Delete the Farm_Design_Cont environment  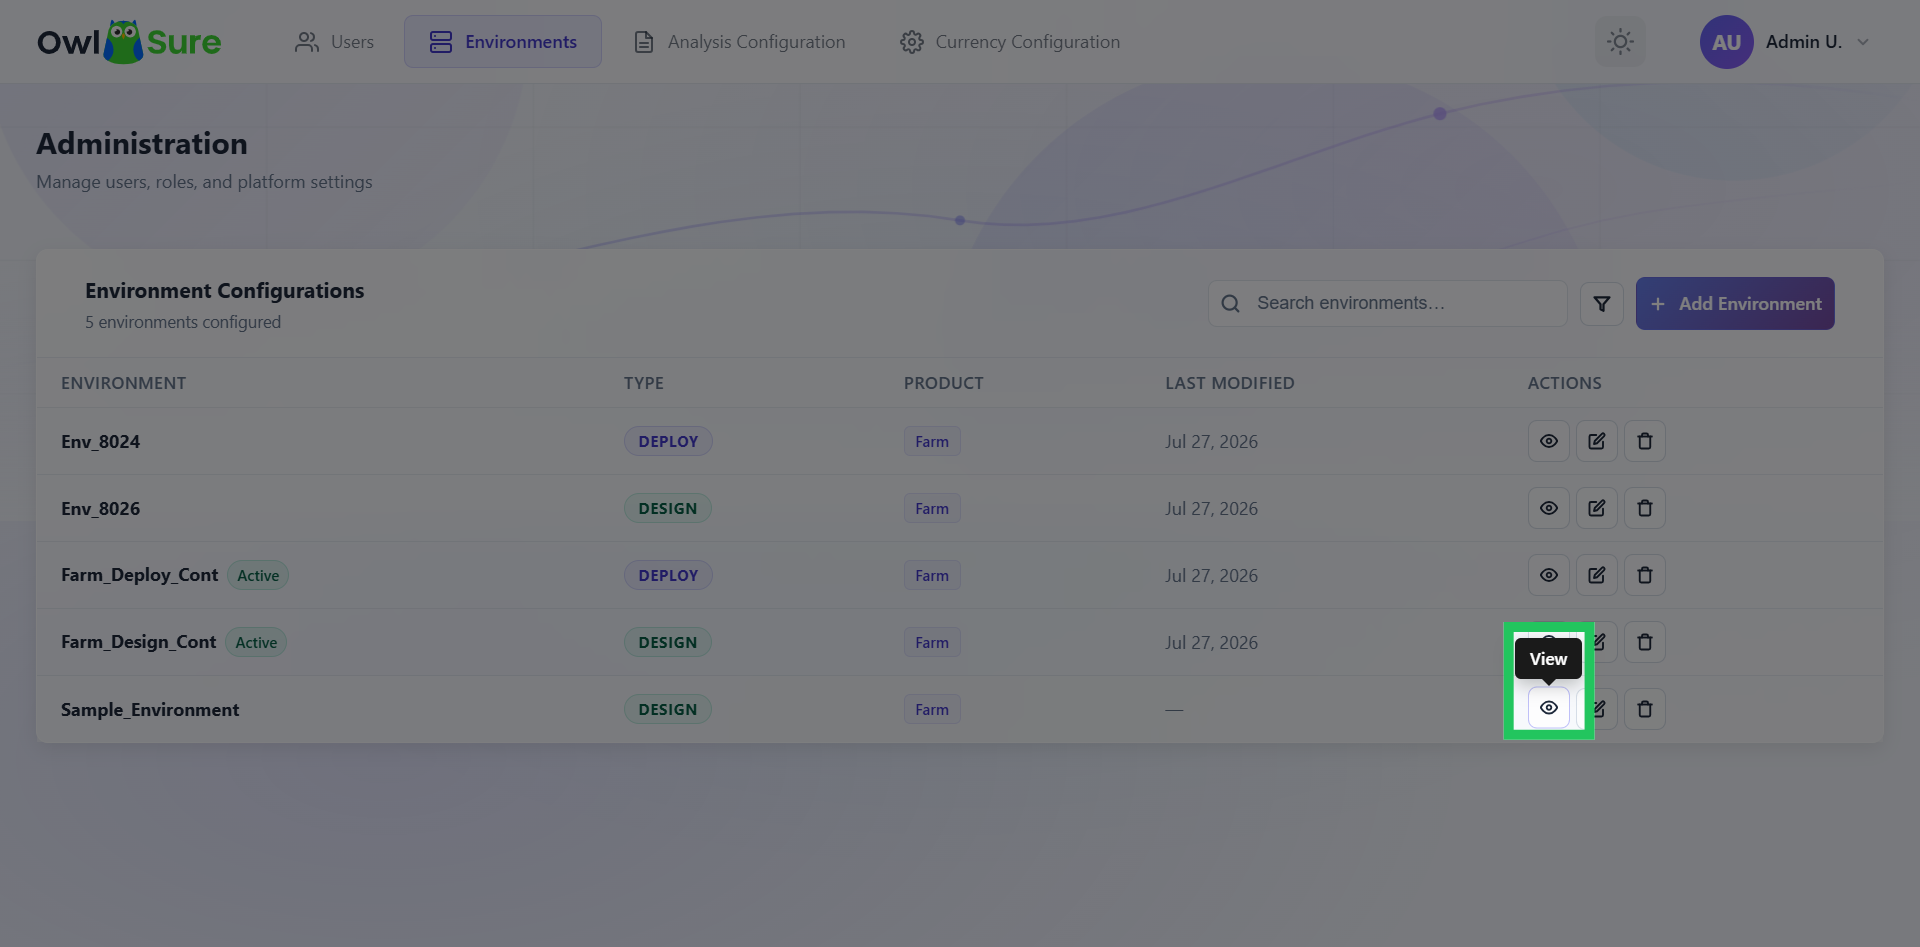1644,642
